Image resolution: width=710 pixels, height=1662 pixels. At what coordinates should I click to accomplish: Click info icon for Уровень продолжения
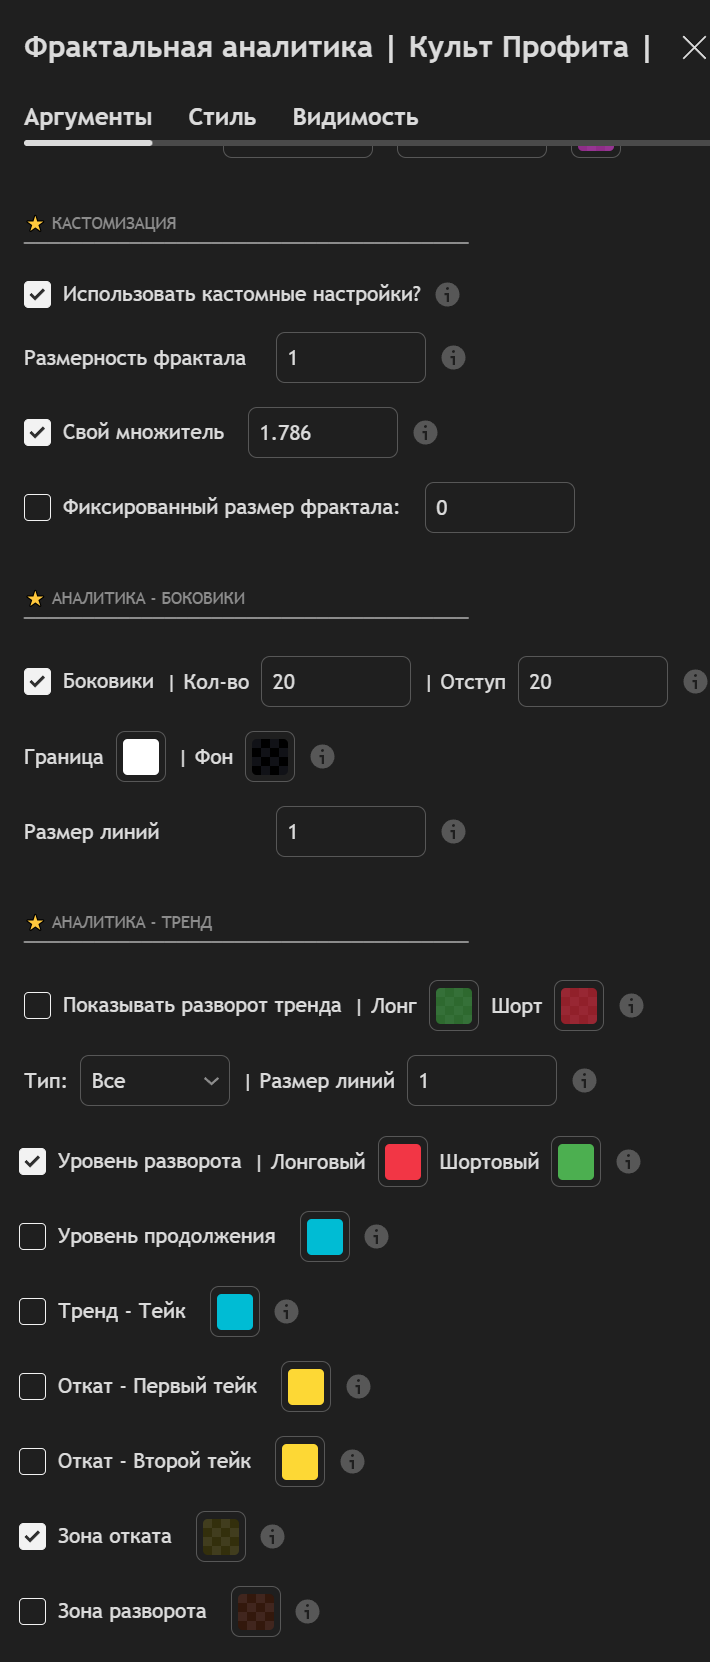click(x=376, y=1237)
